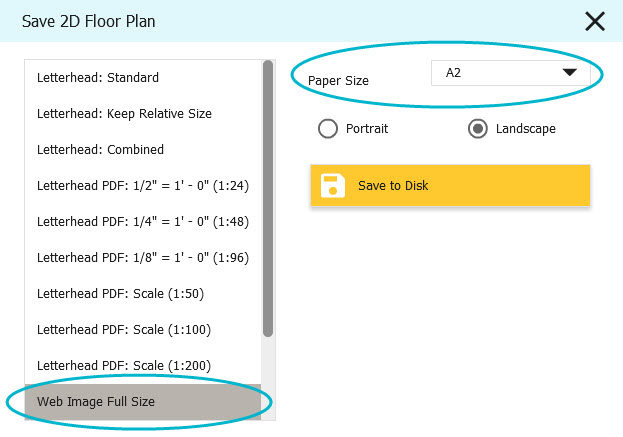623x437 pixels.
Task: Click the Paper Size dropdown arrow
Action: point(570,72)
